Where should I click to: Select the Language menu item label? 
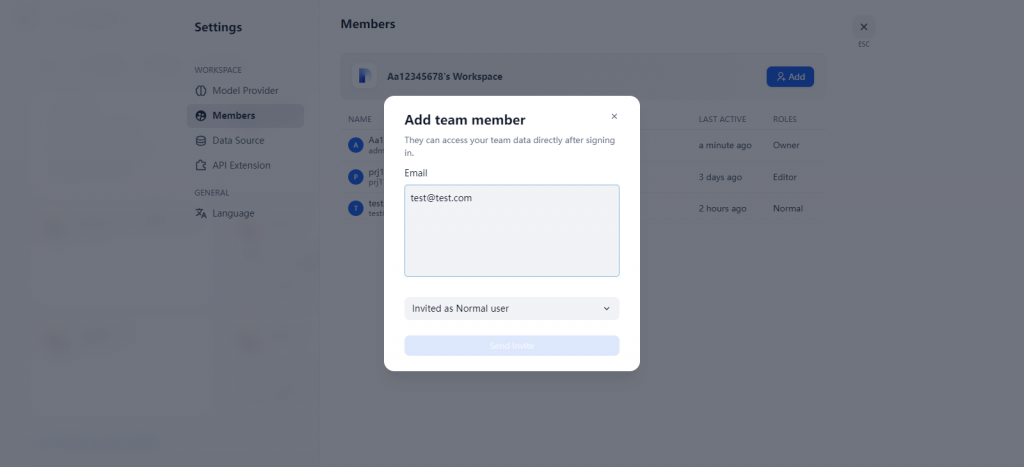click(233, 213)
